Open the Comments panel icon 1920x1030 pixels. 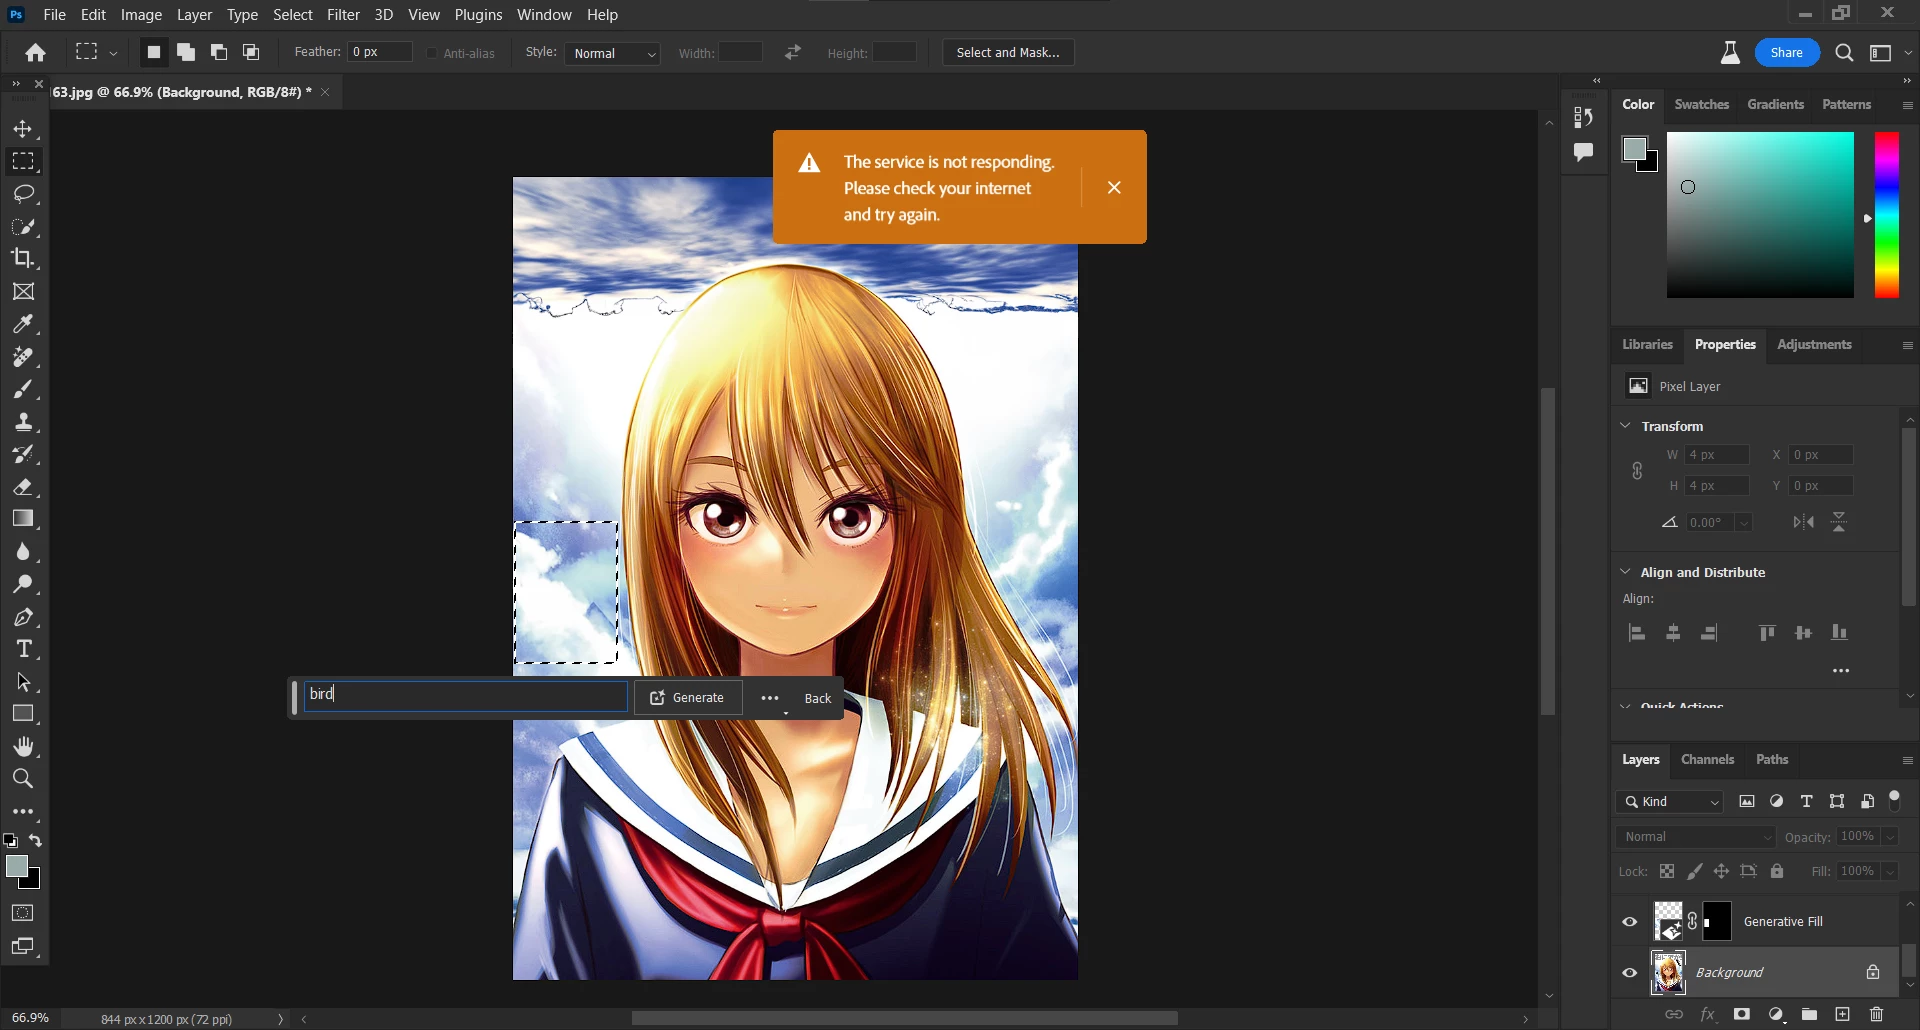pos(1584,152)
